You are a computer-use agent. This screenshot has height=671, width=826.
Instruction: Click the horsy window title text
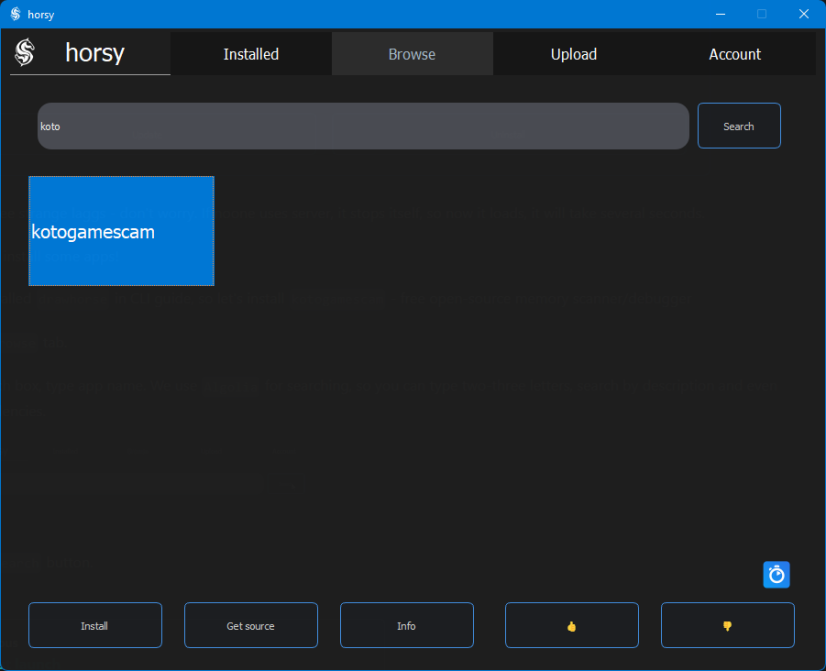(42, 14)
